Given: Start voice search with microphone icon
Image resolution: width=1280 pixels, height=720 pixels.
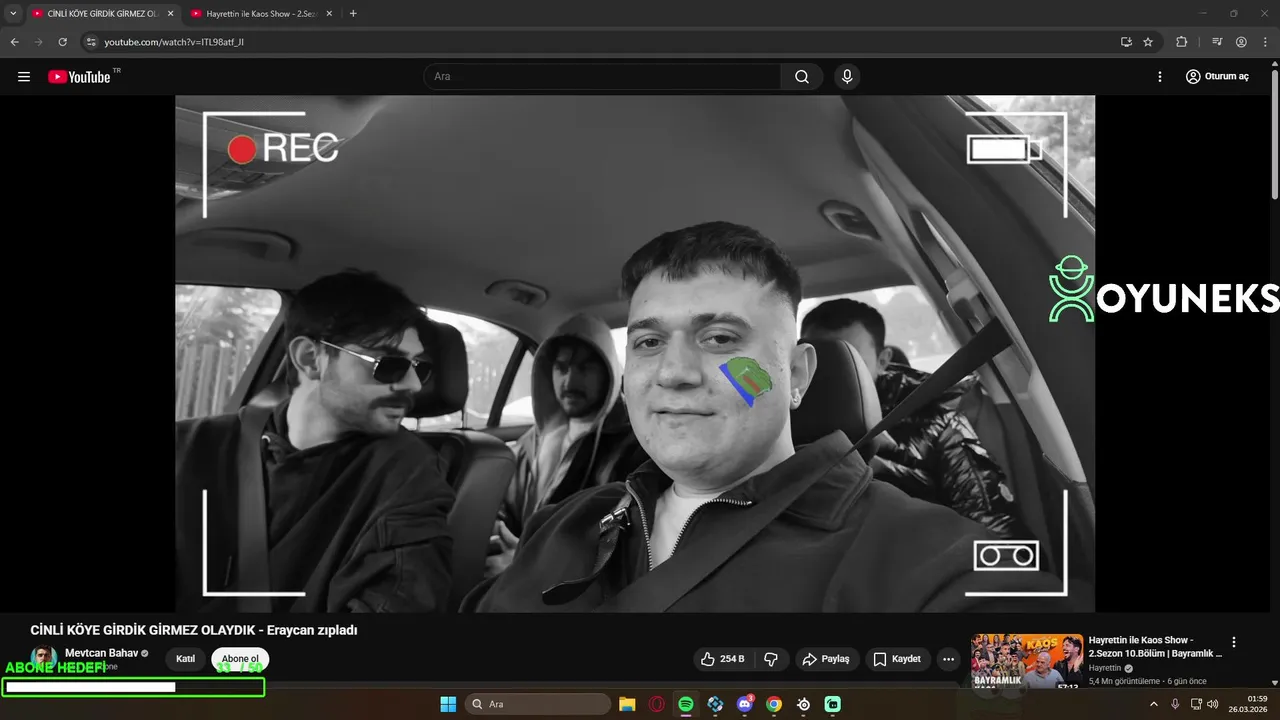Looking at the screenshot, I should pos(847,77).
